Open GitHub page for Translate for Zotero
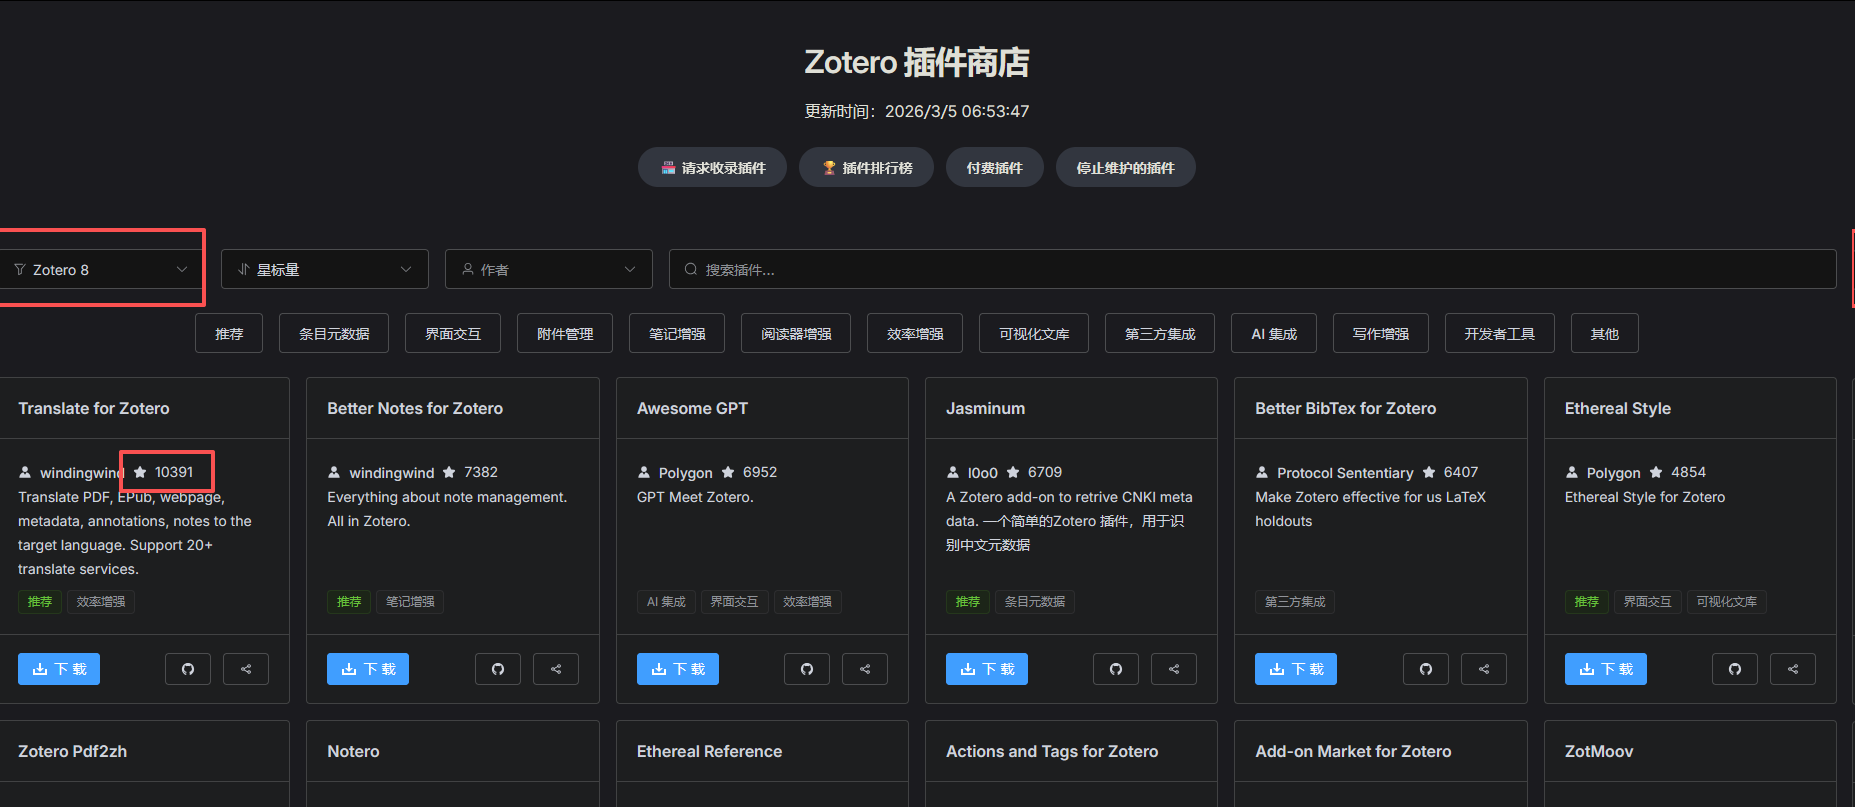The image size is (1855, 807). tap(188, 669)
